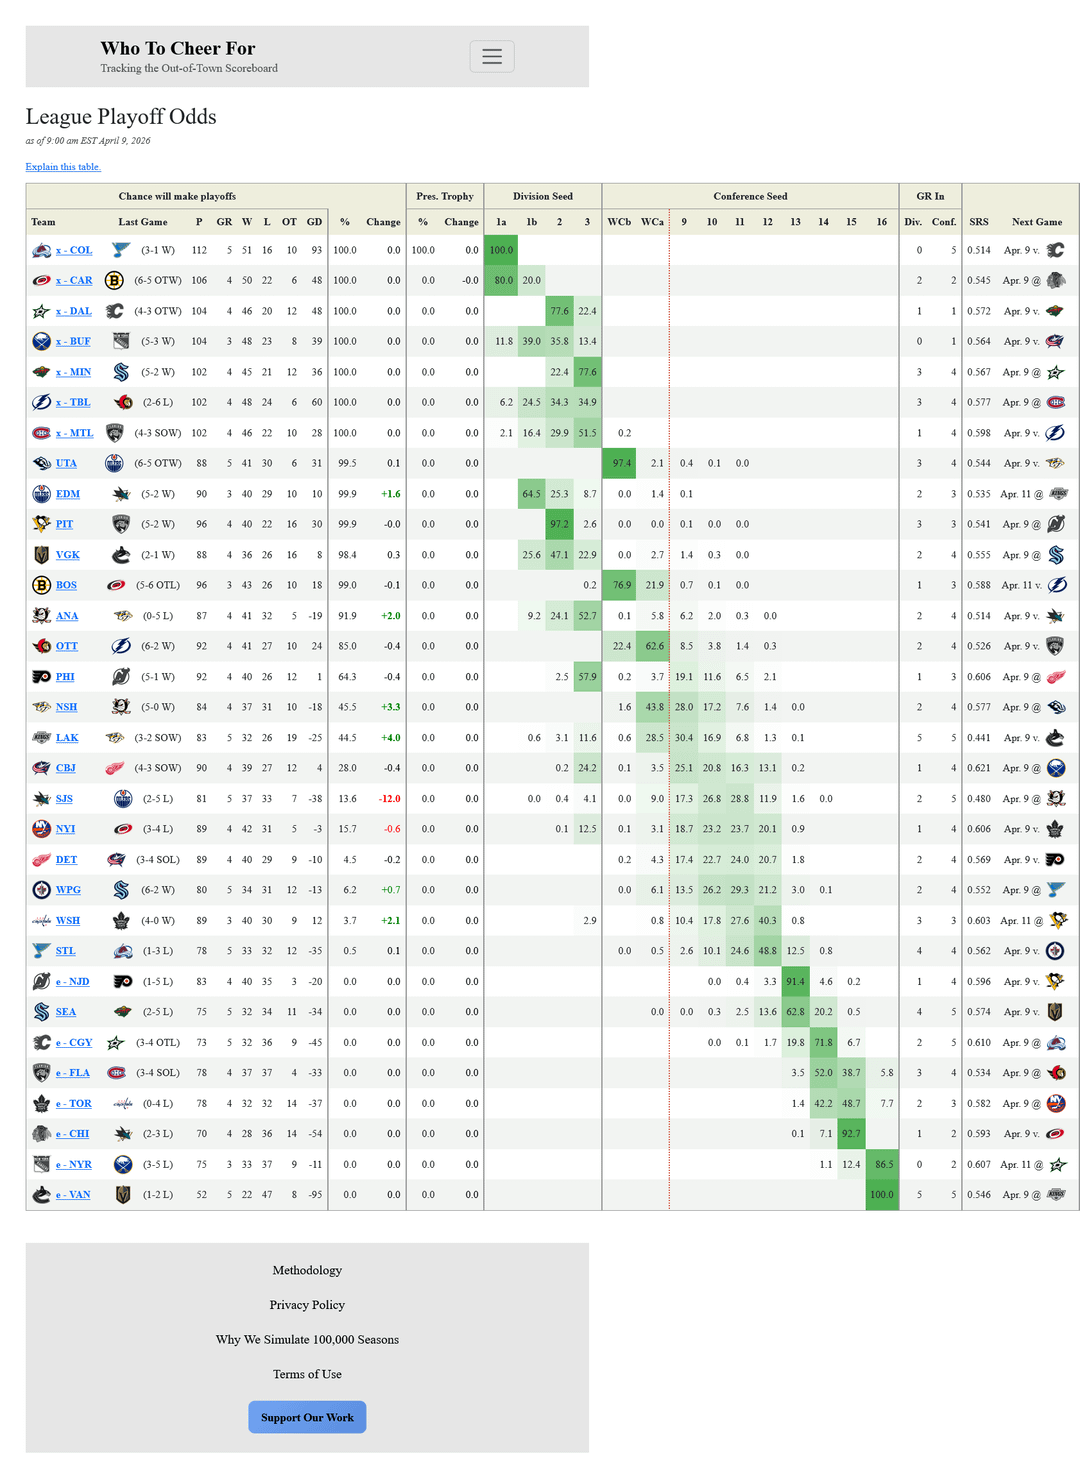
Task: Open the Methodology footer link
Action: pos(307,1271)
